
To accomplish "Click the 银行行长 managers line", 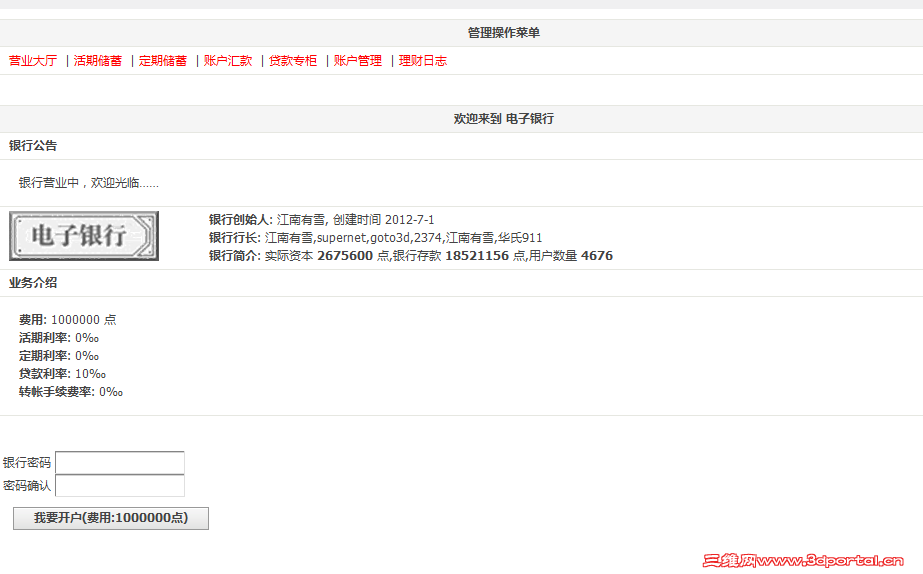I will (376, 238).
